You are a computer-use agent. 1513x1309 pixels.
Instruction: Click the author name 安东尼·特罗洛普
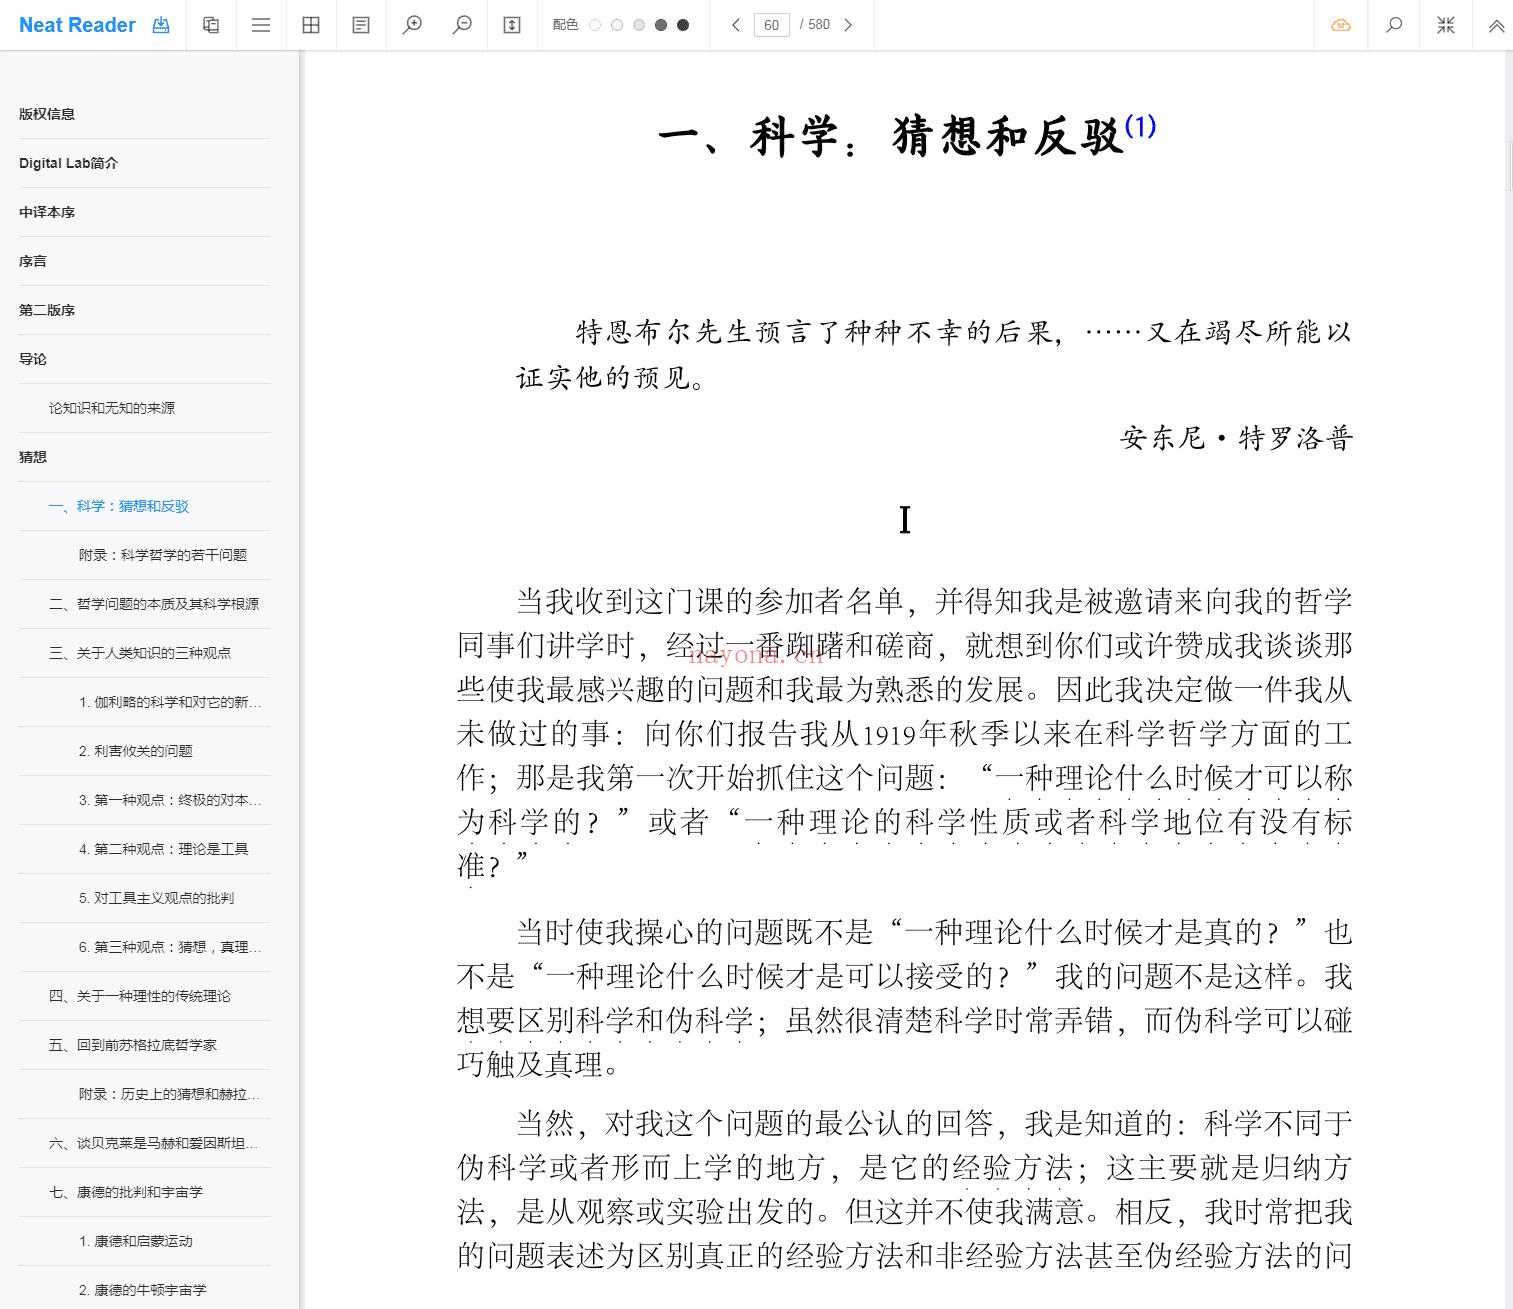coord(1237,438)
